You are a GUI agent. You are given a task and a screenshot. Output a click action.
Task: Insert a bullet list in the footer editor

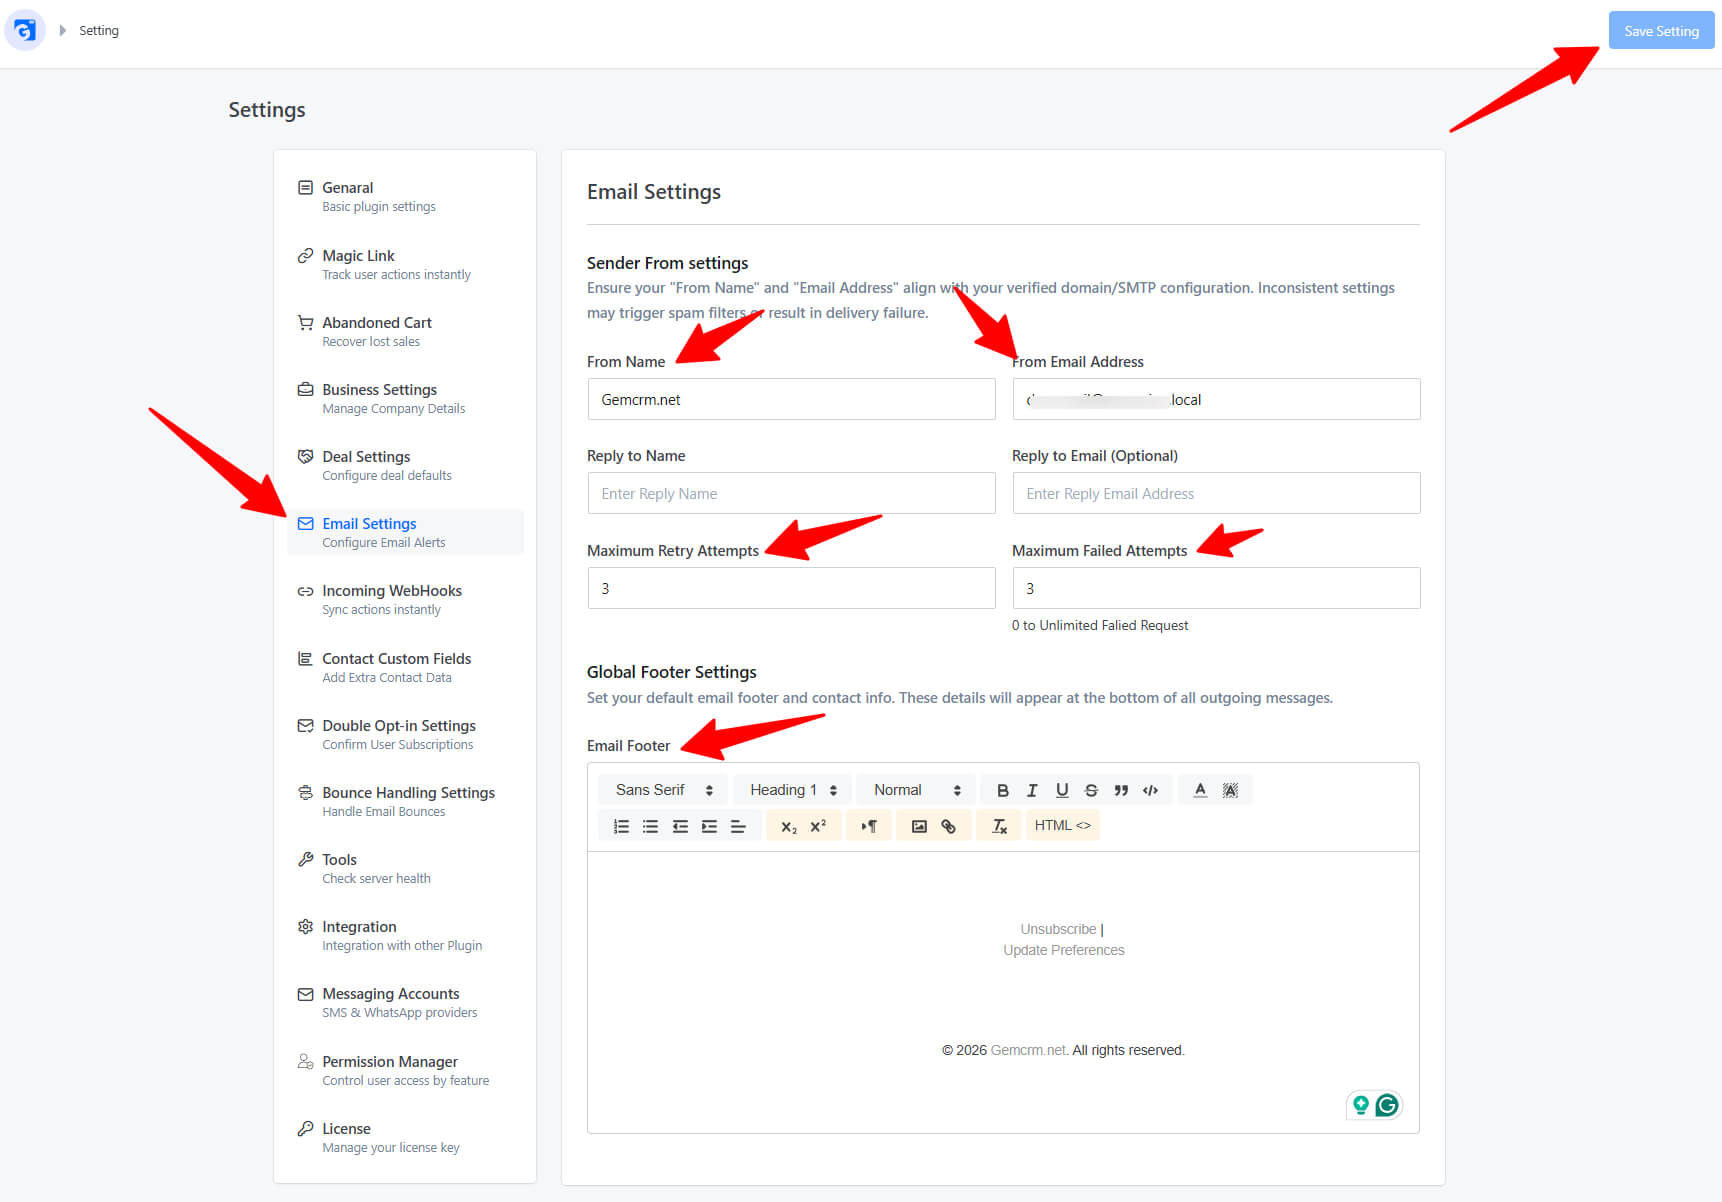pyautogui.click(x=650, y=826)
